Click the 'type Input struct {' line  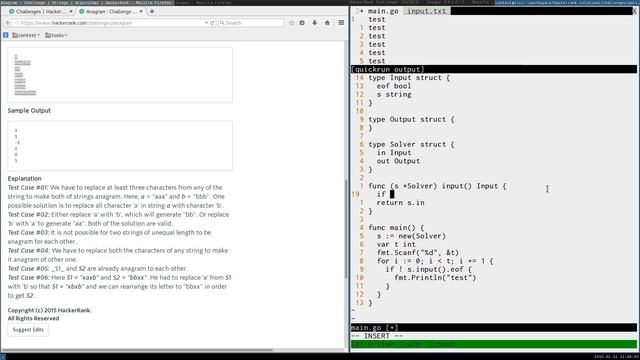[409, 78]
